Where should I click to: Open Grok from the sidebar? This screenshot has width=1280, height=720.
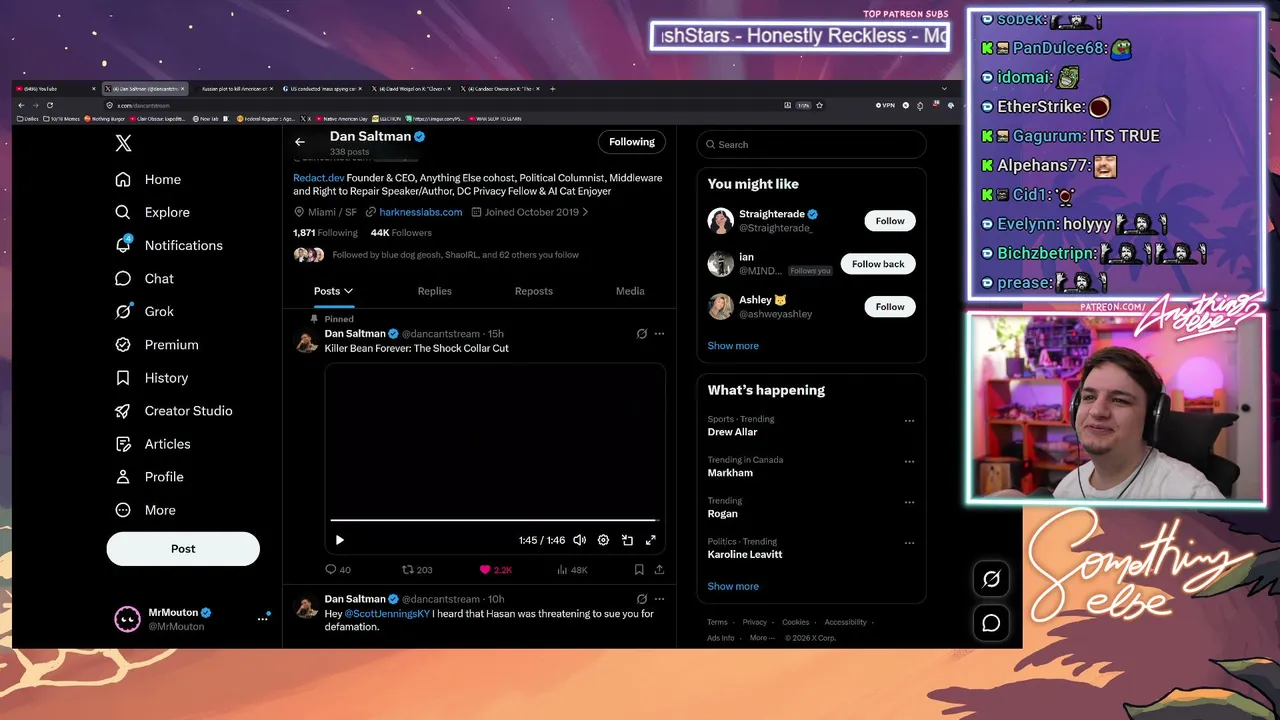coord(144,311)
